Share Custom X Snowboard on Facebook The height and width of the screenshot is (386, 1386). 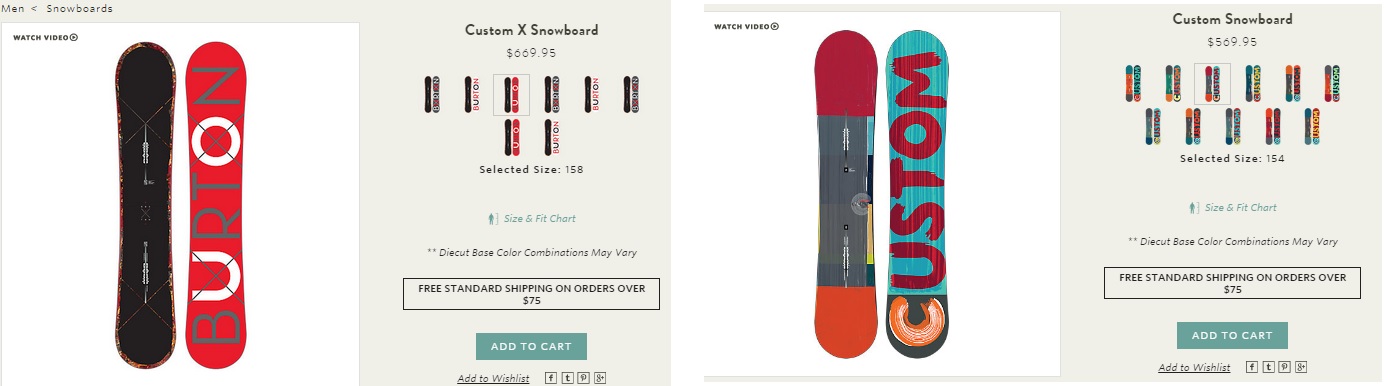coord(551,378)
